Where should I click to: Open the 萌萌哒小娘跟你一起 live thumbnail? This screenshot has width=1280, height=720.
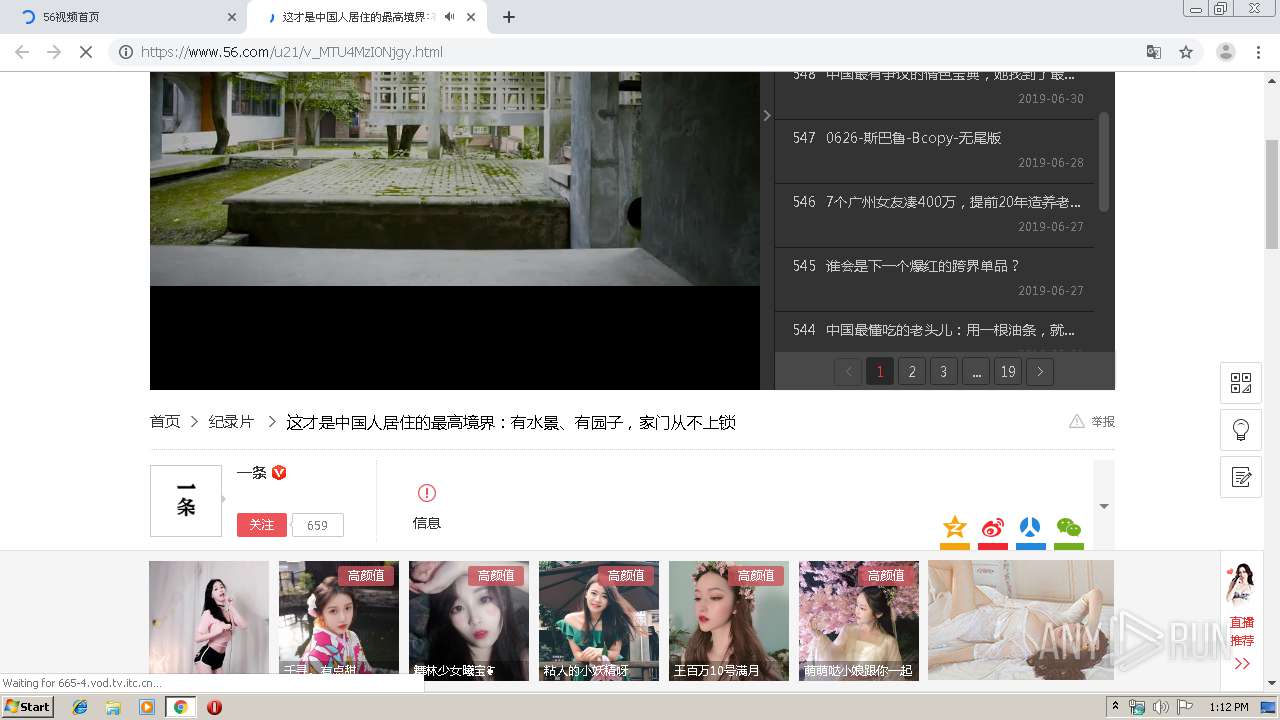(x=859, y=620)
